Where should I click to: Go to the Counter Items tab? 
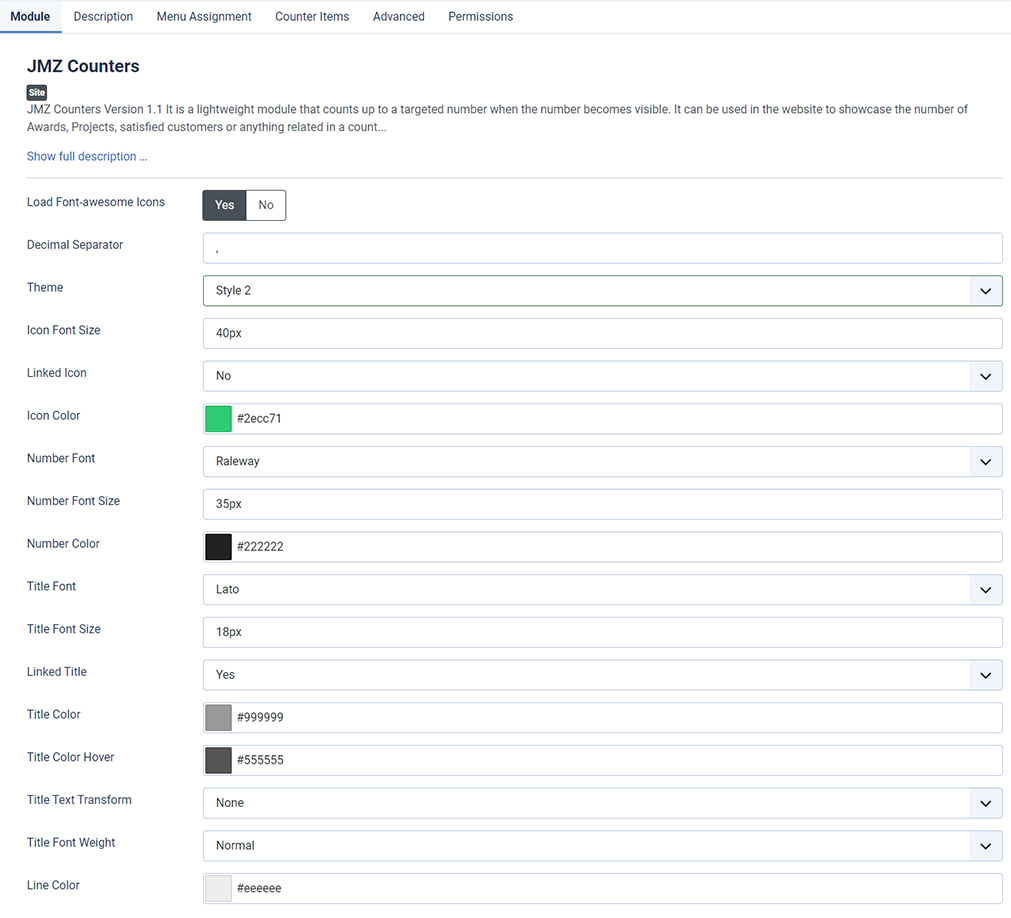pos(312,17)
